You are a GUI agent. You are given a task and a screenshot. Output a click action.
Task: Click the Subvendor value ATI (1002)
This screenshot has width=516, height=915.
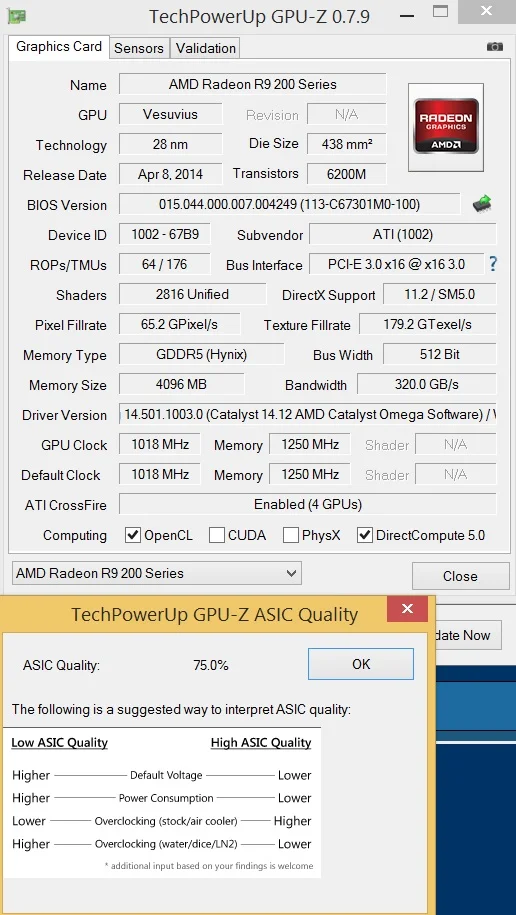pos(403,235)
